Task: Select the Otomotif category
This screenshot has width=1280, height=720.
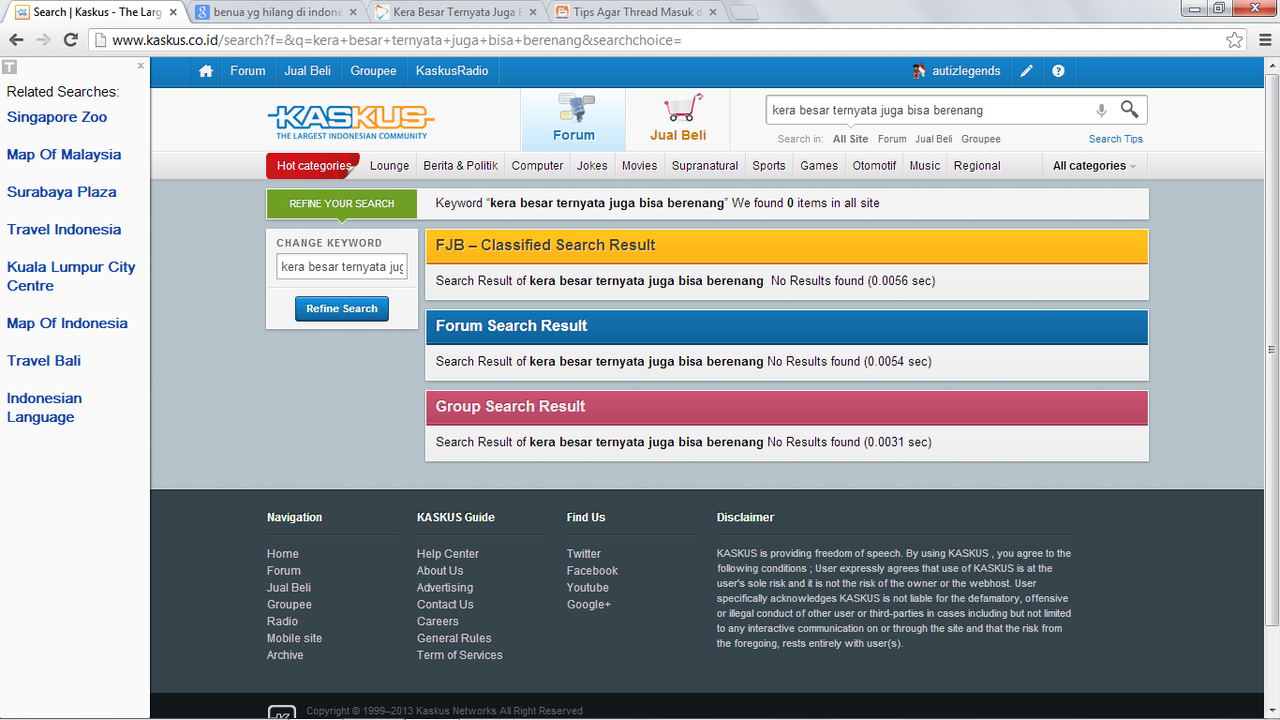Action: (x=875, y=166)
